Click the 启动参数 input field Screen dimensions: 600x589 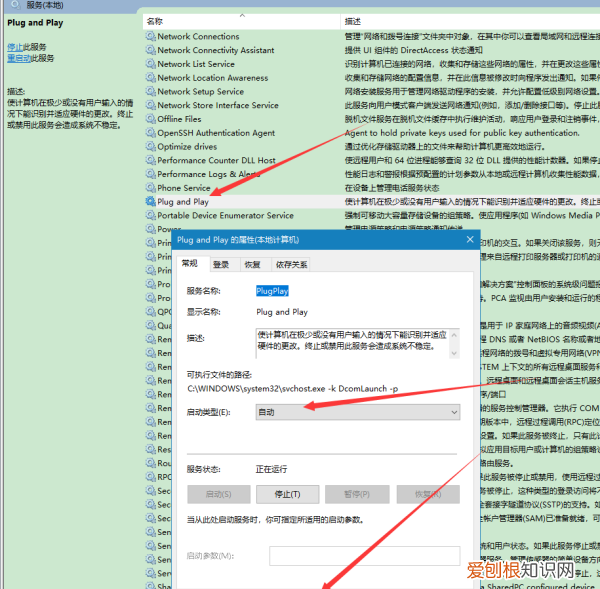point(365,556)
